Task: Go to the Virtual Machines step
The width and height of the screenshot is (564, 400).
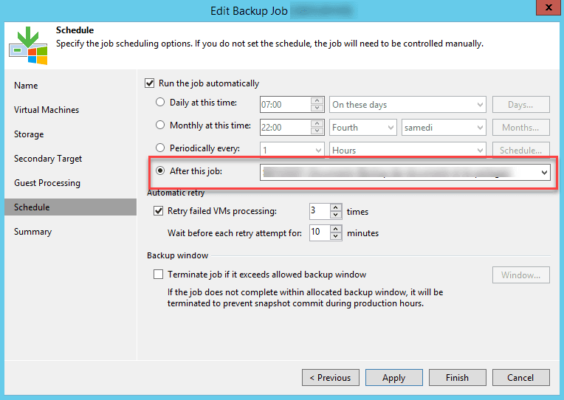Action: (46, 110)
